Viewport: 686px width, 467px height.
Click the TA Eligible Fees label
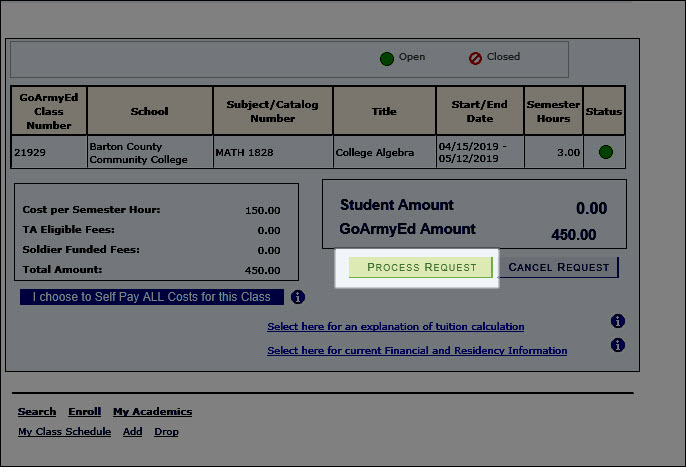(x=68, y=229)
